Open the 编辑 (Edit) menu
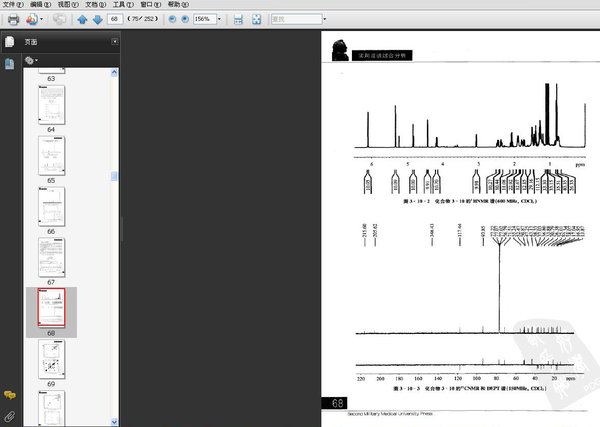This screenshot has height=427, width=600. tap(40, 5)
